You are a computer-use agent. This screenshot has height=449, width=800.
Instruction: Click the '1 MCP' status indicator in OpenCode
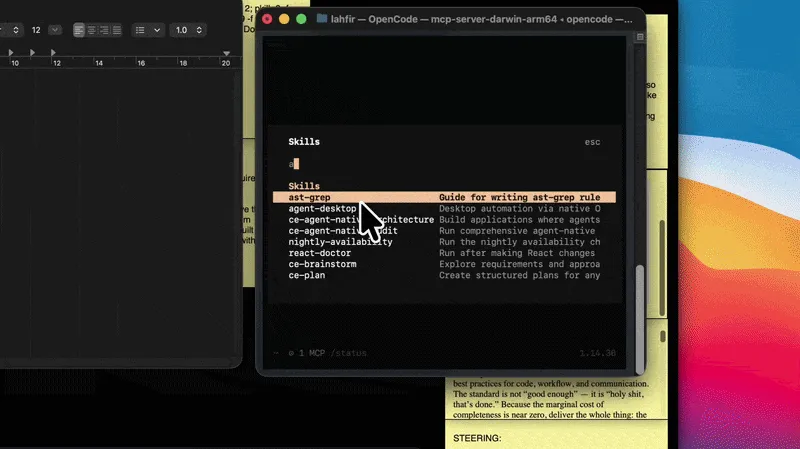tap(307, 353)
